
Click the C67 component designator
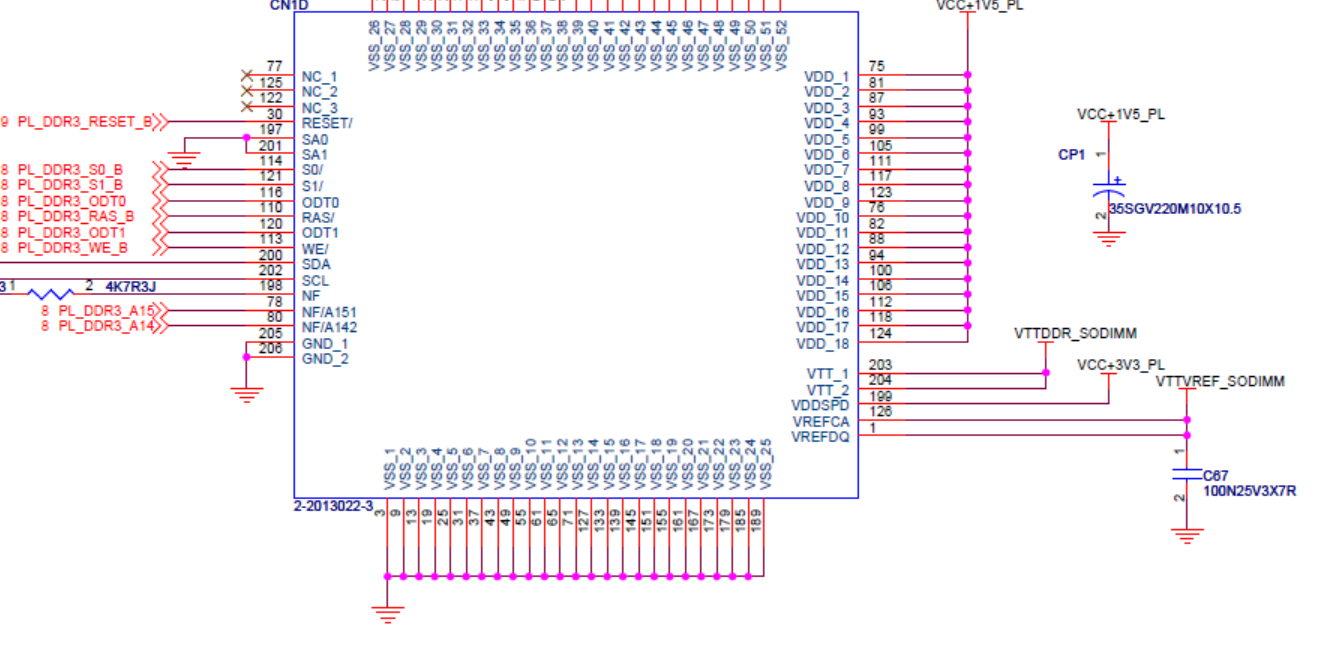[x=1216, y=475]
